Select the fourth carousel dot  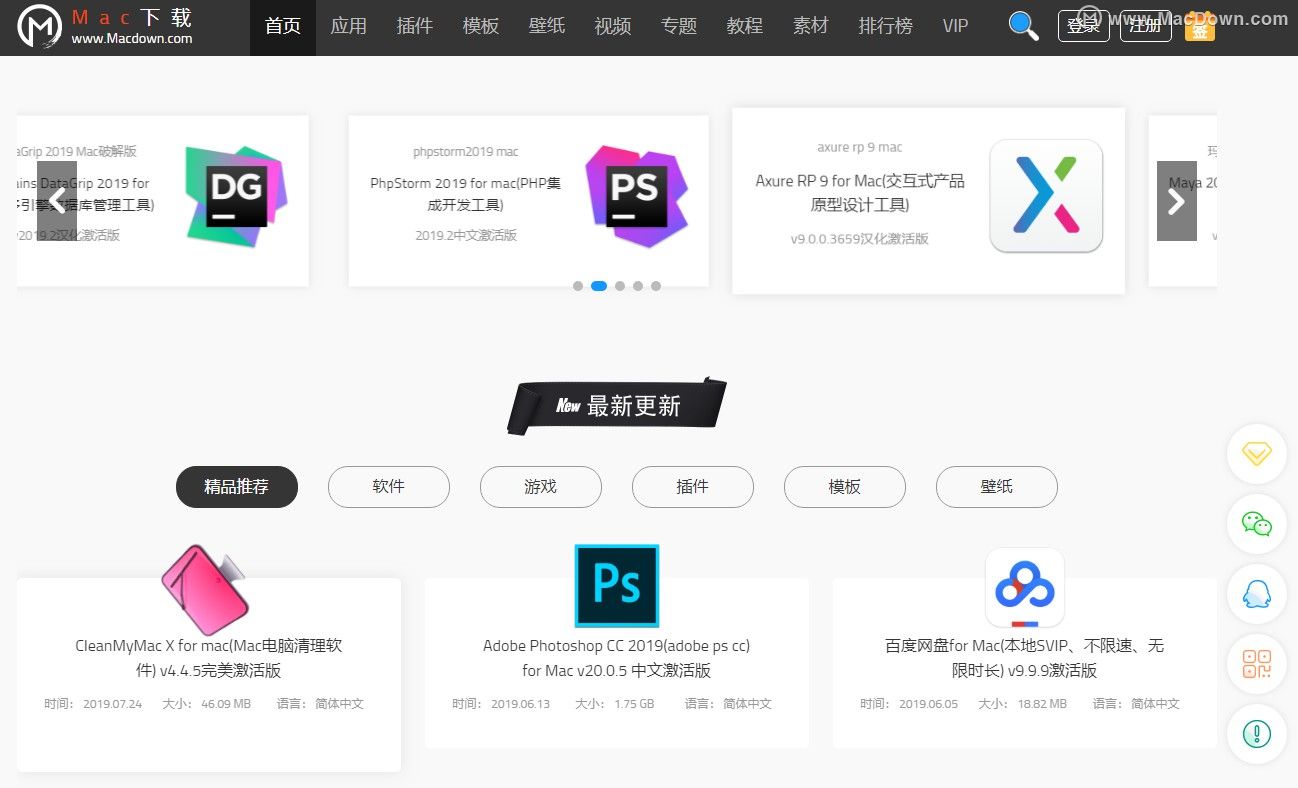[x=638, y=286]
